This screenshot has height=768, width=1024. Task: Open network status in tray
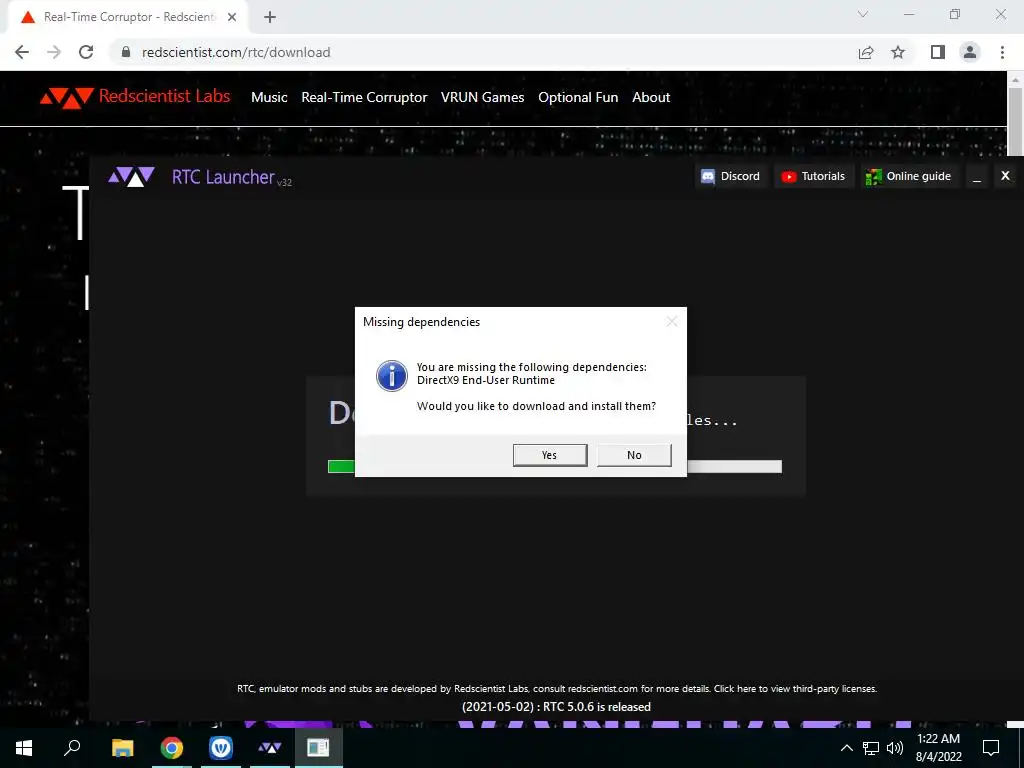click(x=871, y=748)
